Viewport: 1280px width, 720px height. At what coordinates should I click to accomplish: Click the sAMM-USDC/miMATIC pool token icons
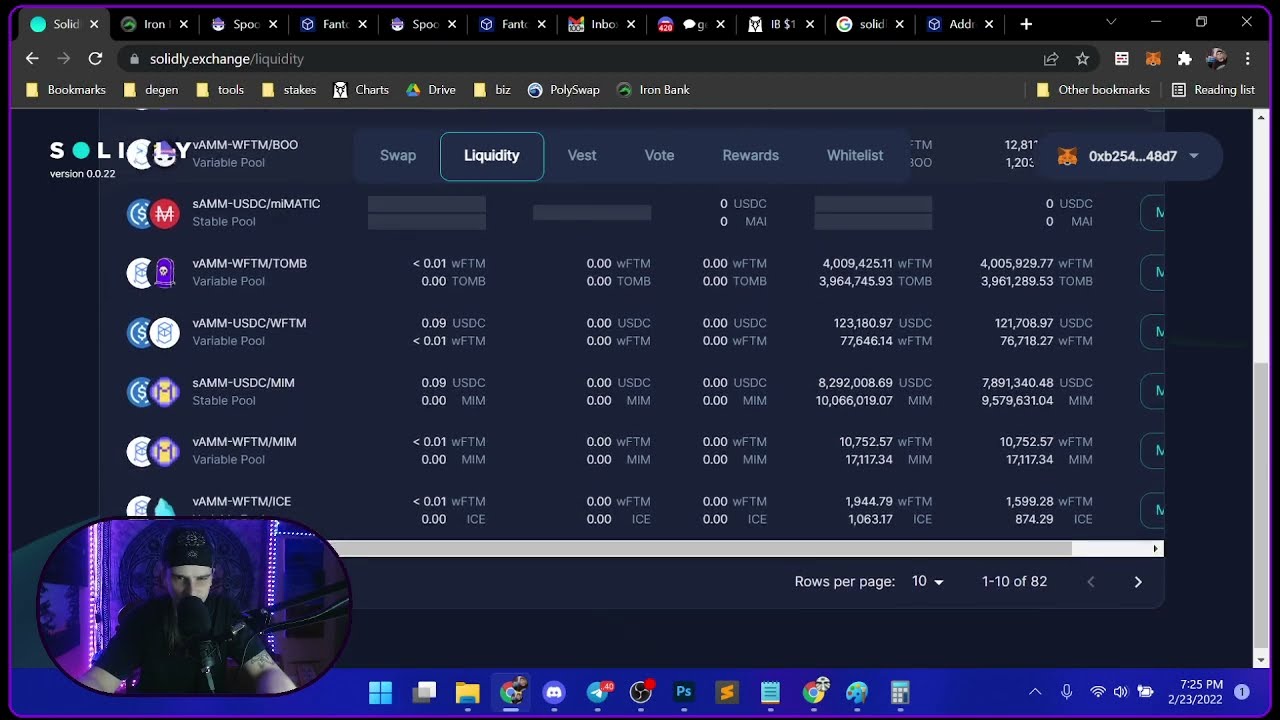click(x=153, y=212)
